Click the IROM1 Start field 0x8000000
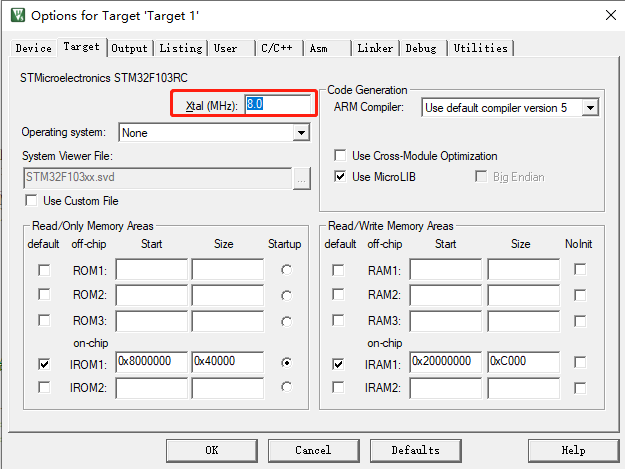Viewport: 625px width, 469px height. [151, 362]
